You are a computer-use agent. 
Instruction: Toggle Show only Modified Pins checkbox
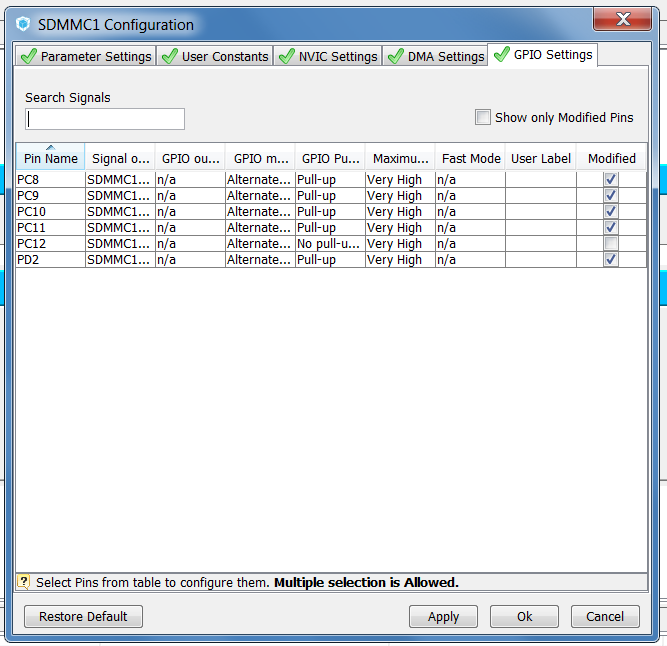483,117
